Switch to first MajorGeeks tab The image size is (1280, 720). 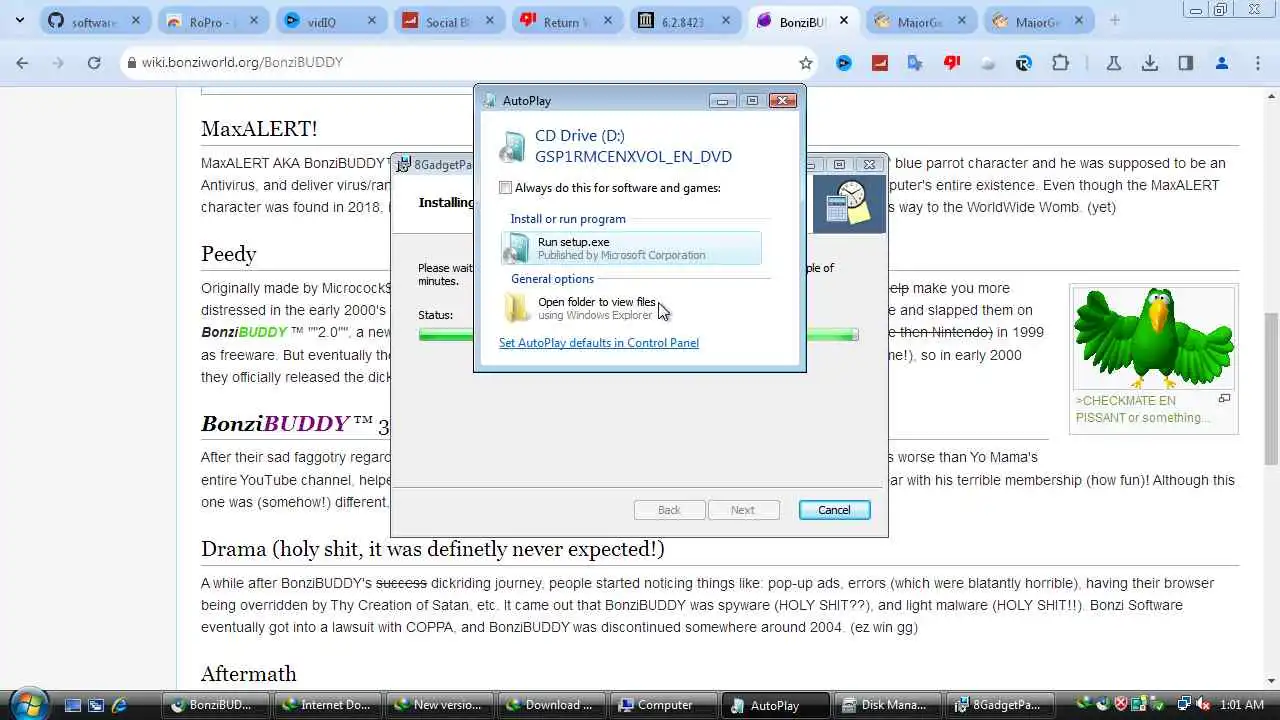pos(921,22)
